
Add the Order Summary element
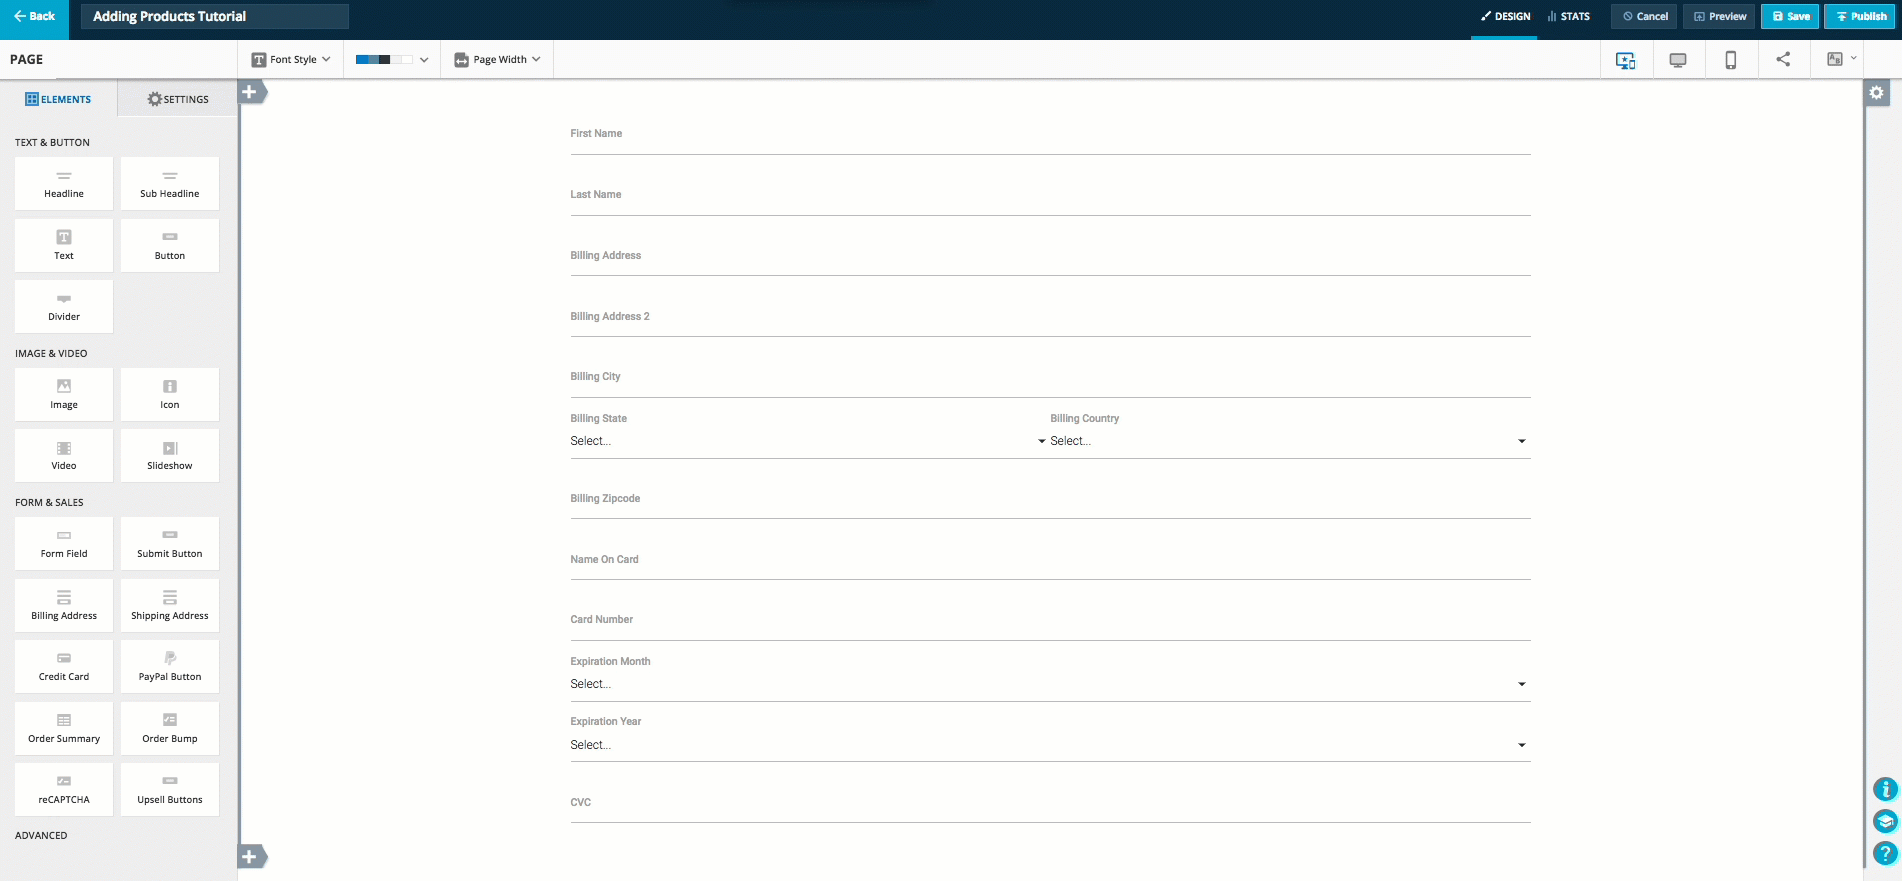click(64, 729)
